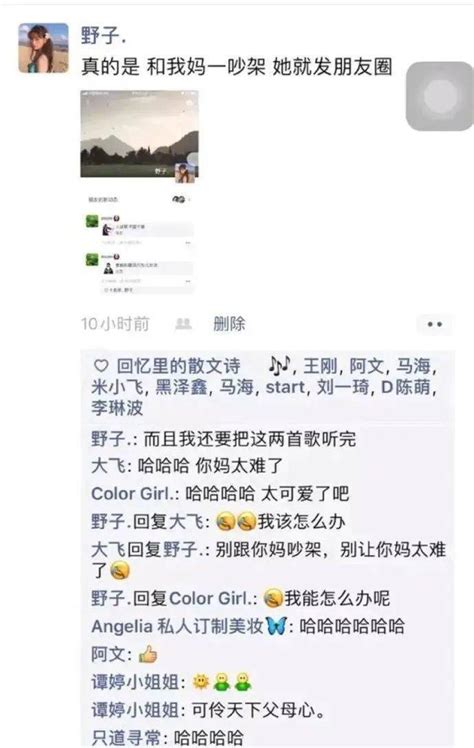The image size is (474, 748).
Task: Open start's profile in the likes list
Action: [285, 386]
